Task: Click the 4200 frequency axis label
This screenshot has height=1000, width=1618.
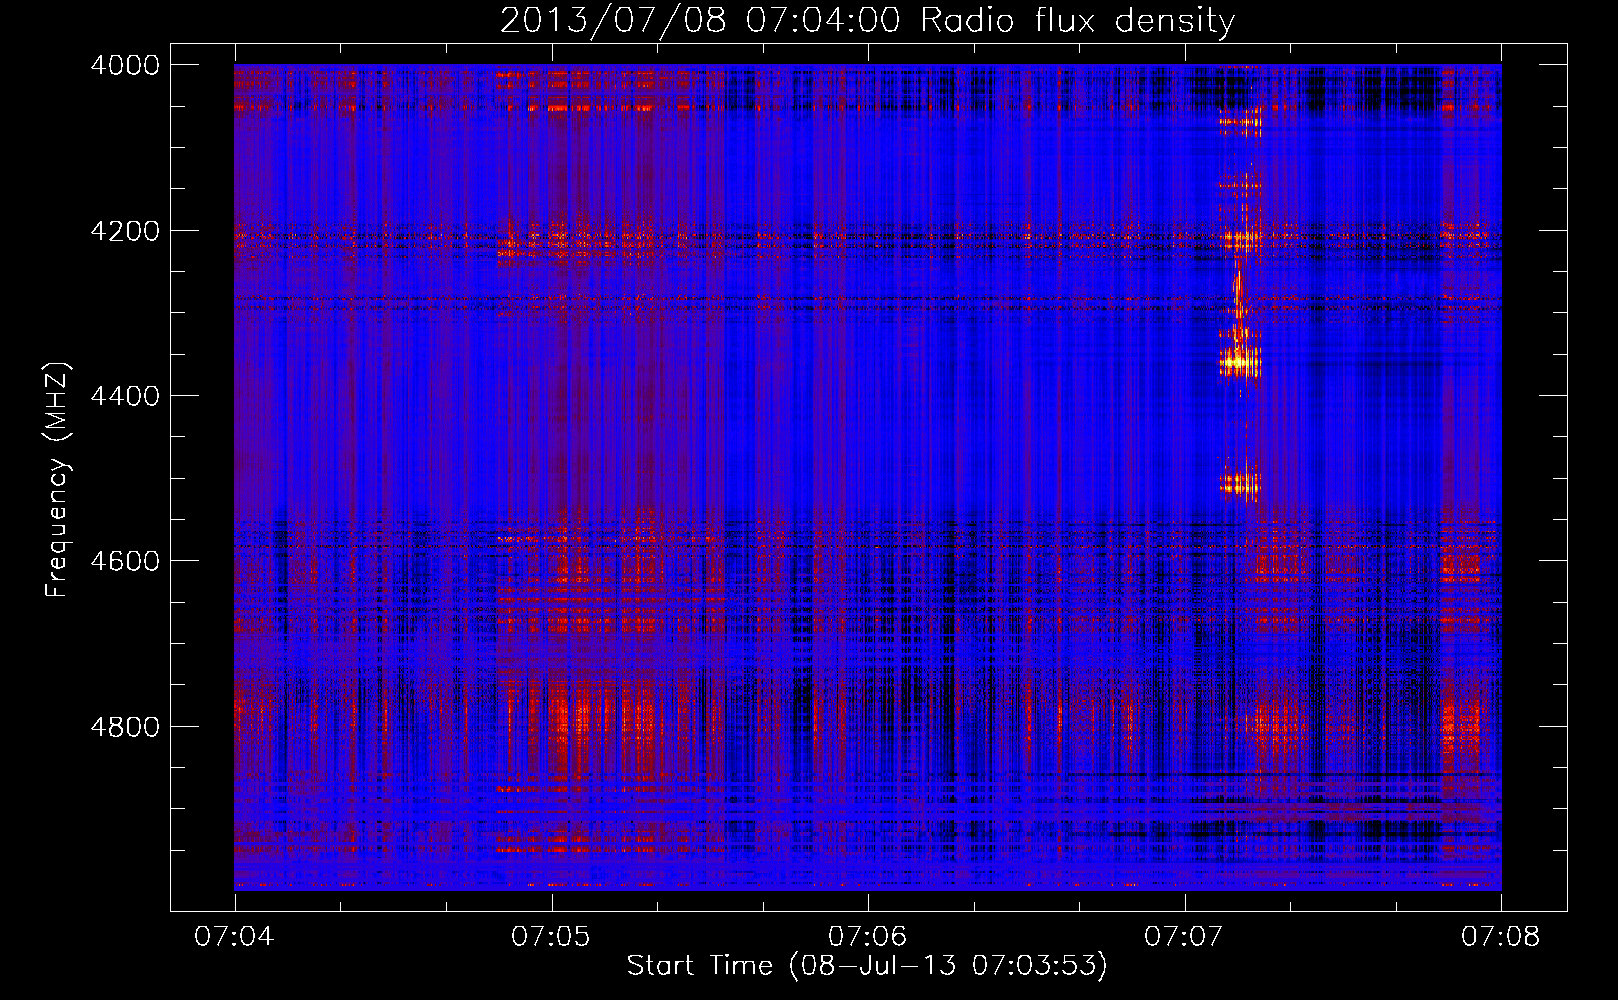Action: tap(125, 231)
